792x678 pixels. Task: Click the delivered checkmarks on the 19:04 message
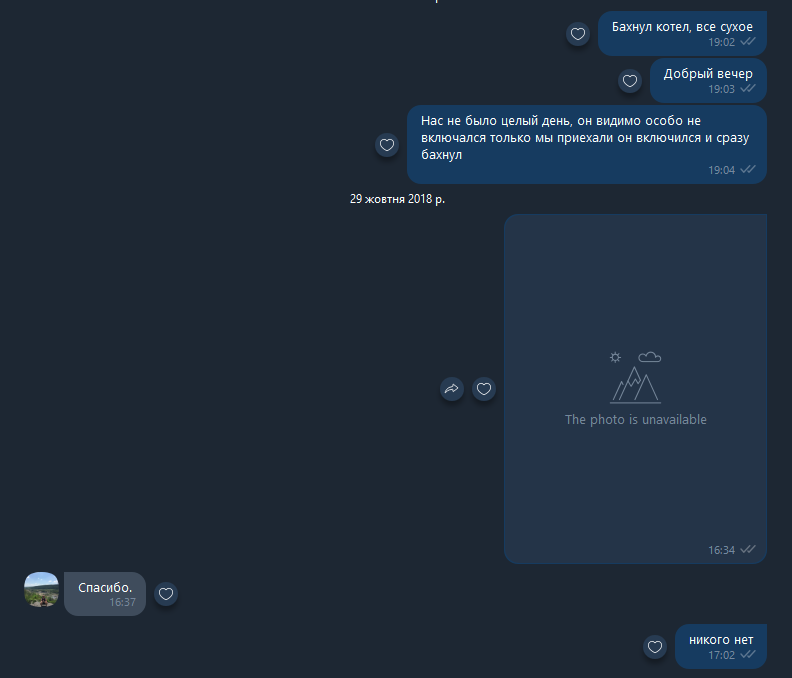point(748,169)
